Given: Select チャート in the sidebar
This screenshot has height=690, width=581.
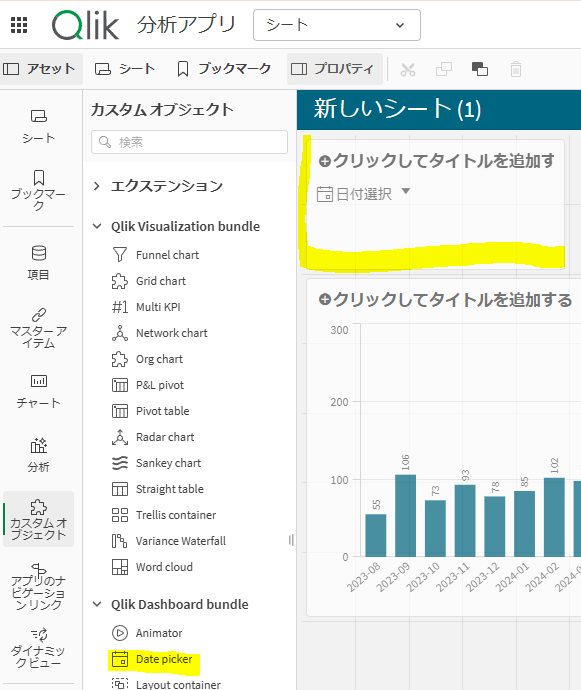Looking at the screenshot, I should pos(38,391).
